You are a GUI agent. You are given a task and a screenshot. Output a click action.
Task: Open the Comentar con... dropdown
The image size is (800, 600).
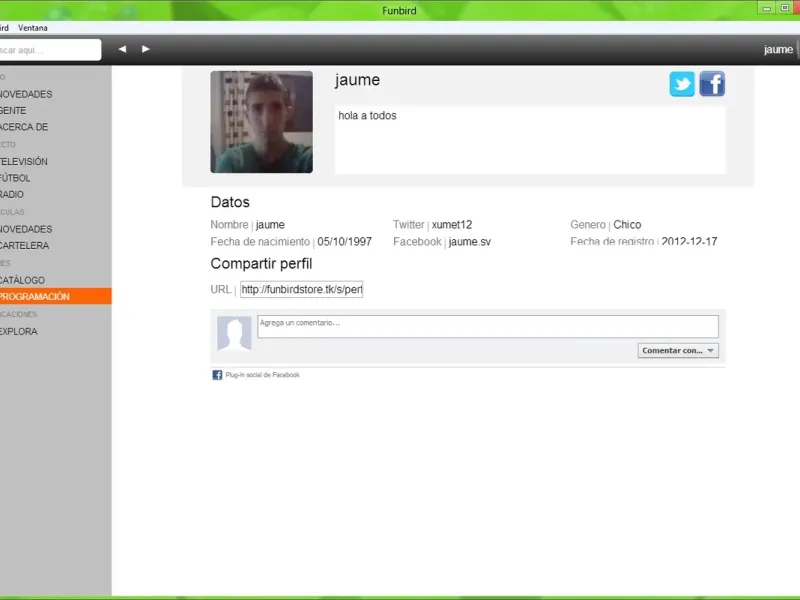coord(678,351)
